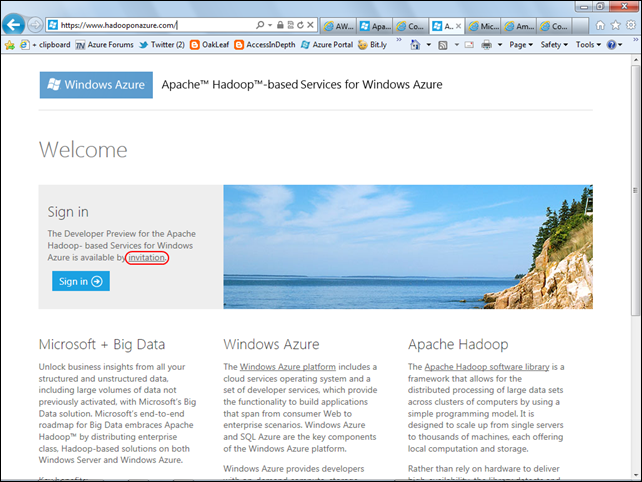Open a new blank tab
Screen dimensions: 642x482
click(x=580, y=26)
